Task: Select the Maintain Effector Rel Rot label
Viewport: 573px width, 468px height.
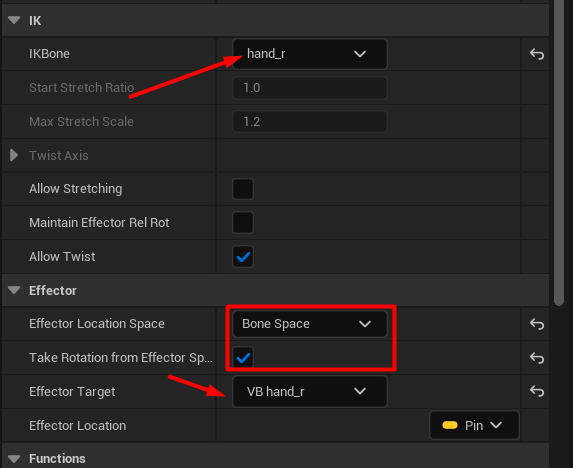Action: 99,222
